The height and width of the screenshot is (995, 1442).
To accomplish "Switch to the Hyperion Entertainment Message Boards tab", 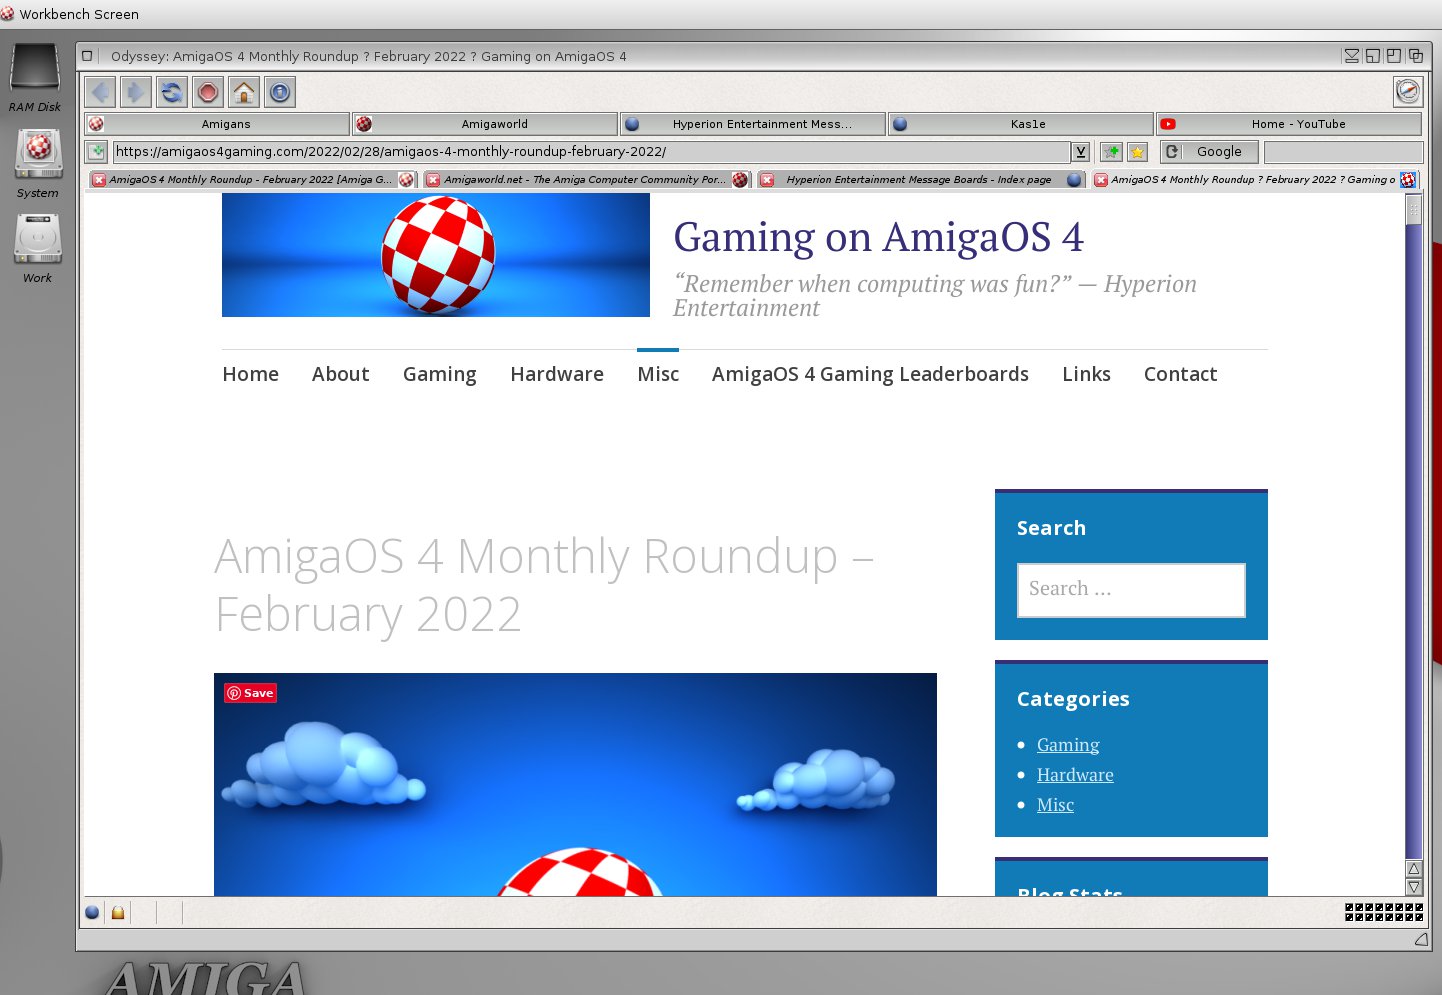I will point(919,180).
